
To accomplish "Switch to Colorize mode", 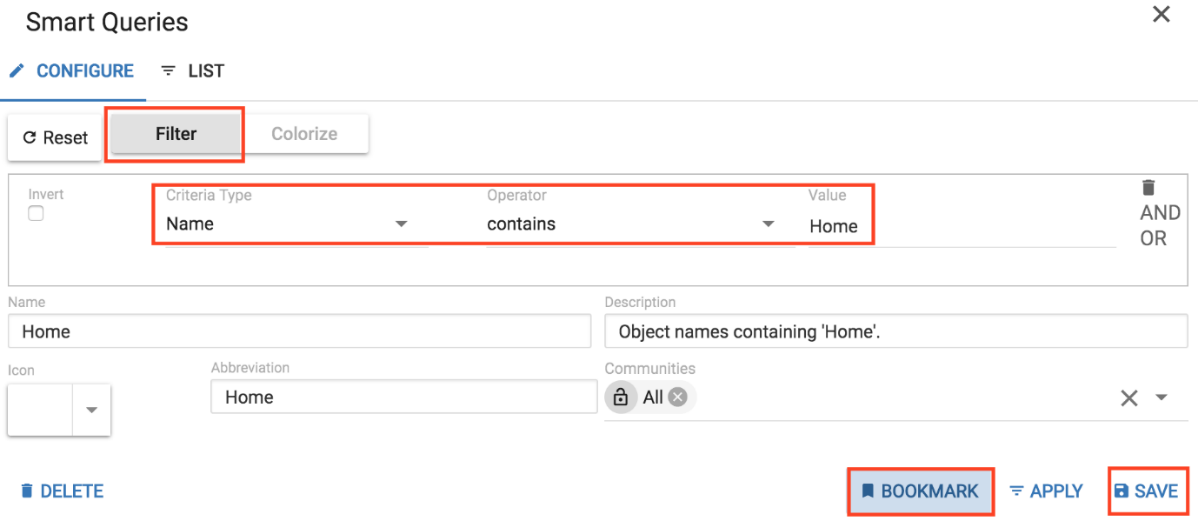I will 304,134.
